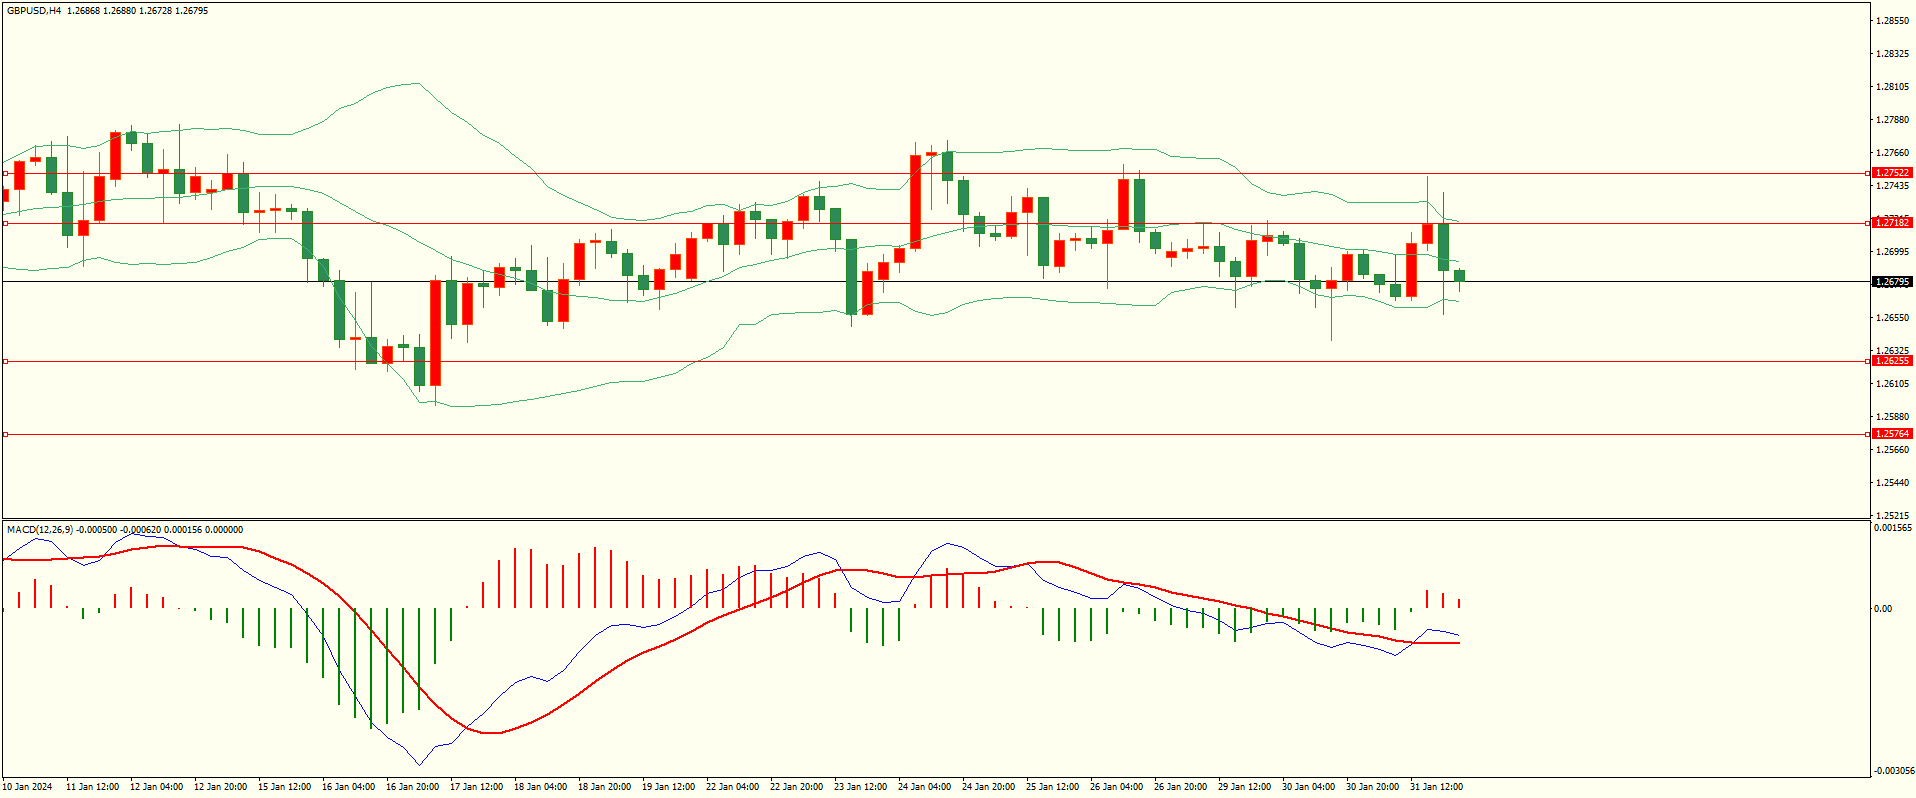Select the red 1.25764 price level tag
Screen dimensions: 1916x798
click(1892, 434)
